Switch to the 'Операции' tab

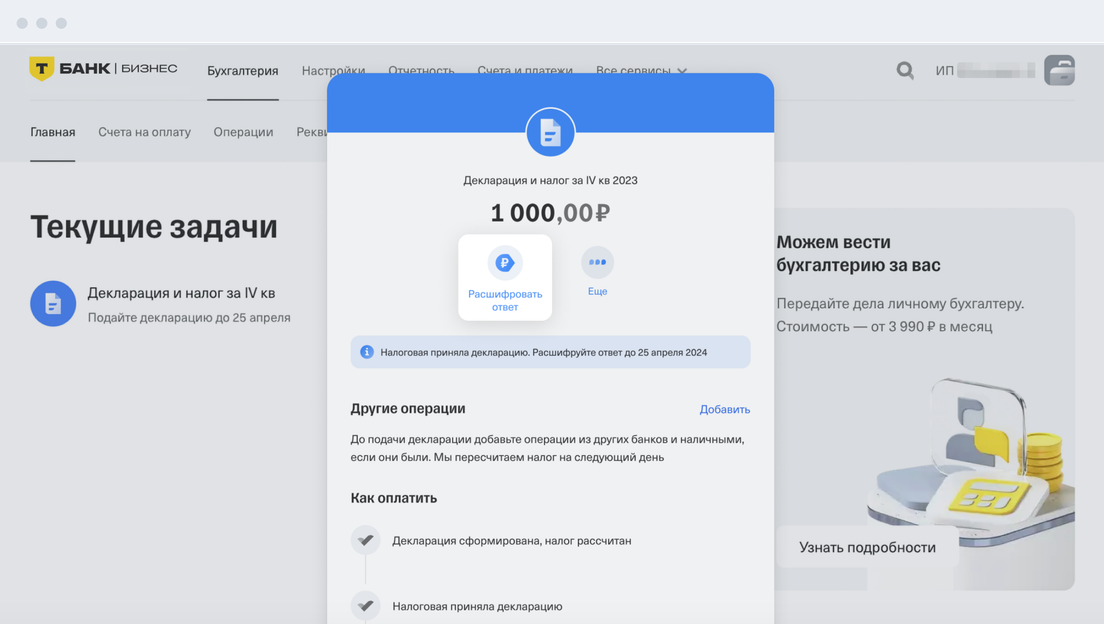tap(243, 132)
